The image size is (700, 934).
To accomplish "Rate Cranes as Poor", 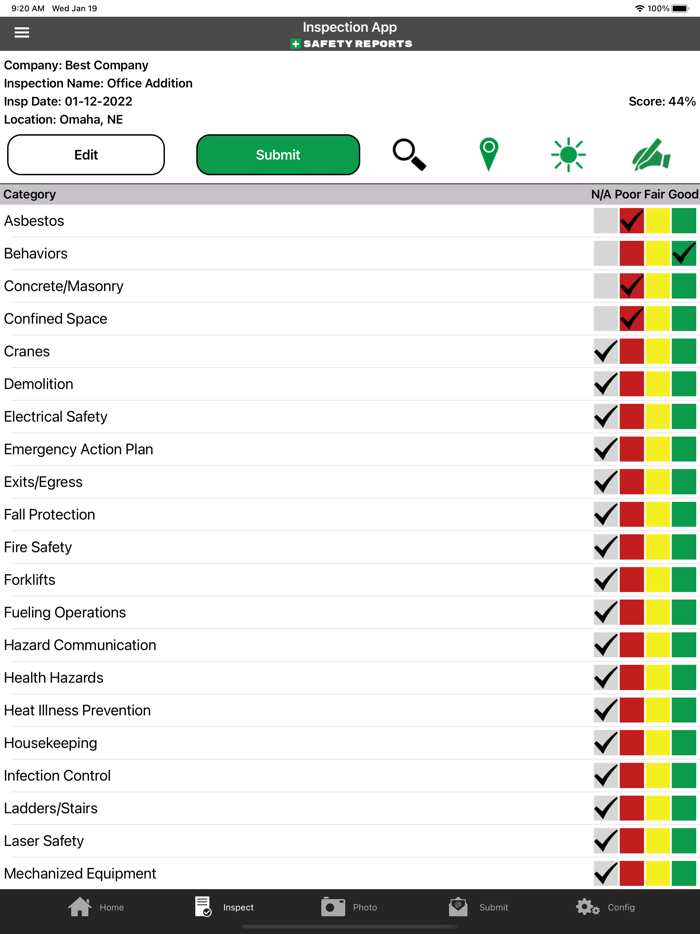I will [631, 351].
